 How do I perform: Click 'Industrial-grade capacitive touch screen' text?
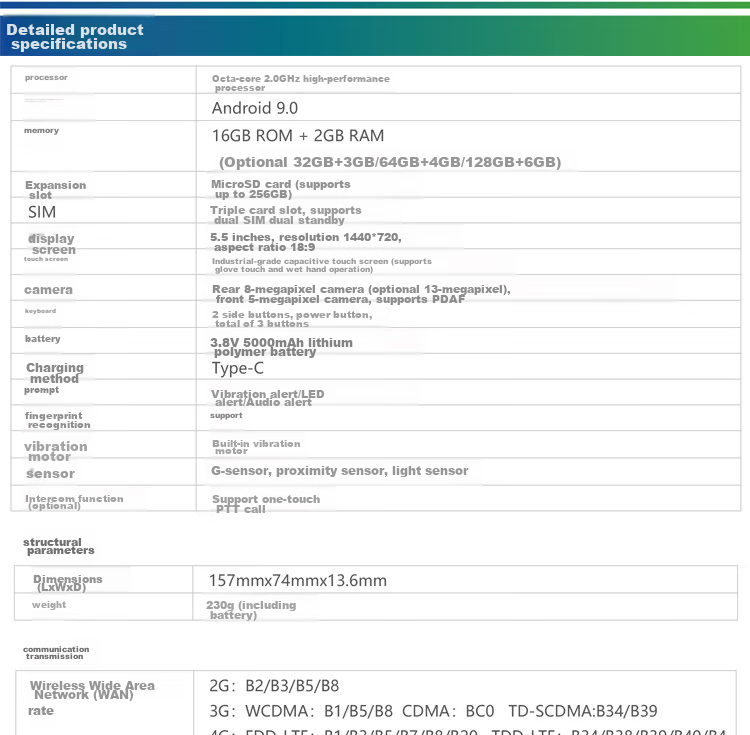click(321, 265)
